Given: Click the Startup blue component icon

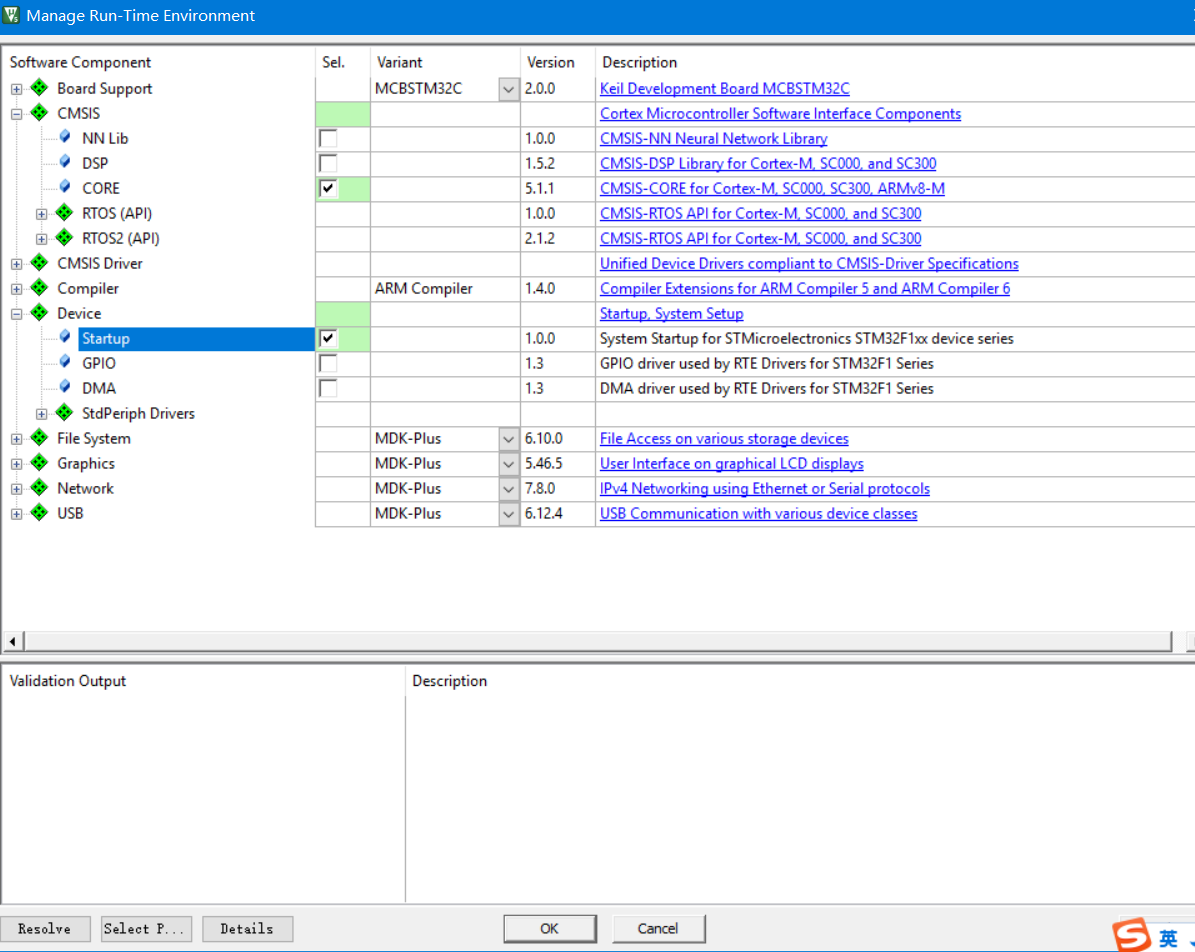Looking at the screenshot, I should (x=65, y=338).
